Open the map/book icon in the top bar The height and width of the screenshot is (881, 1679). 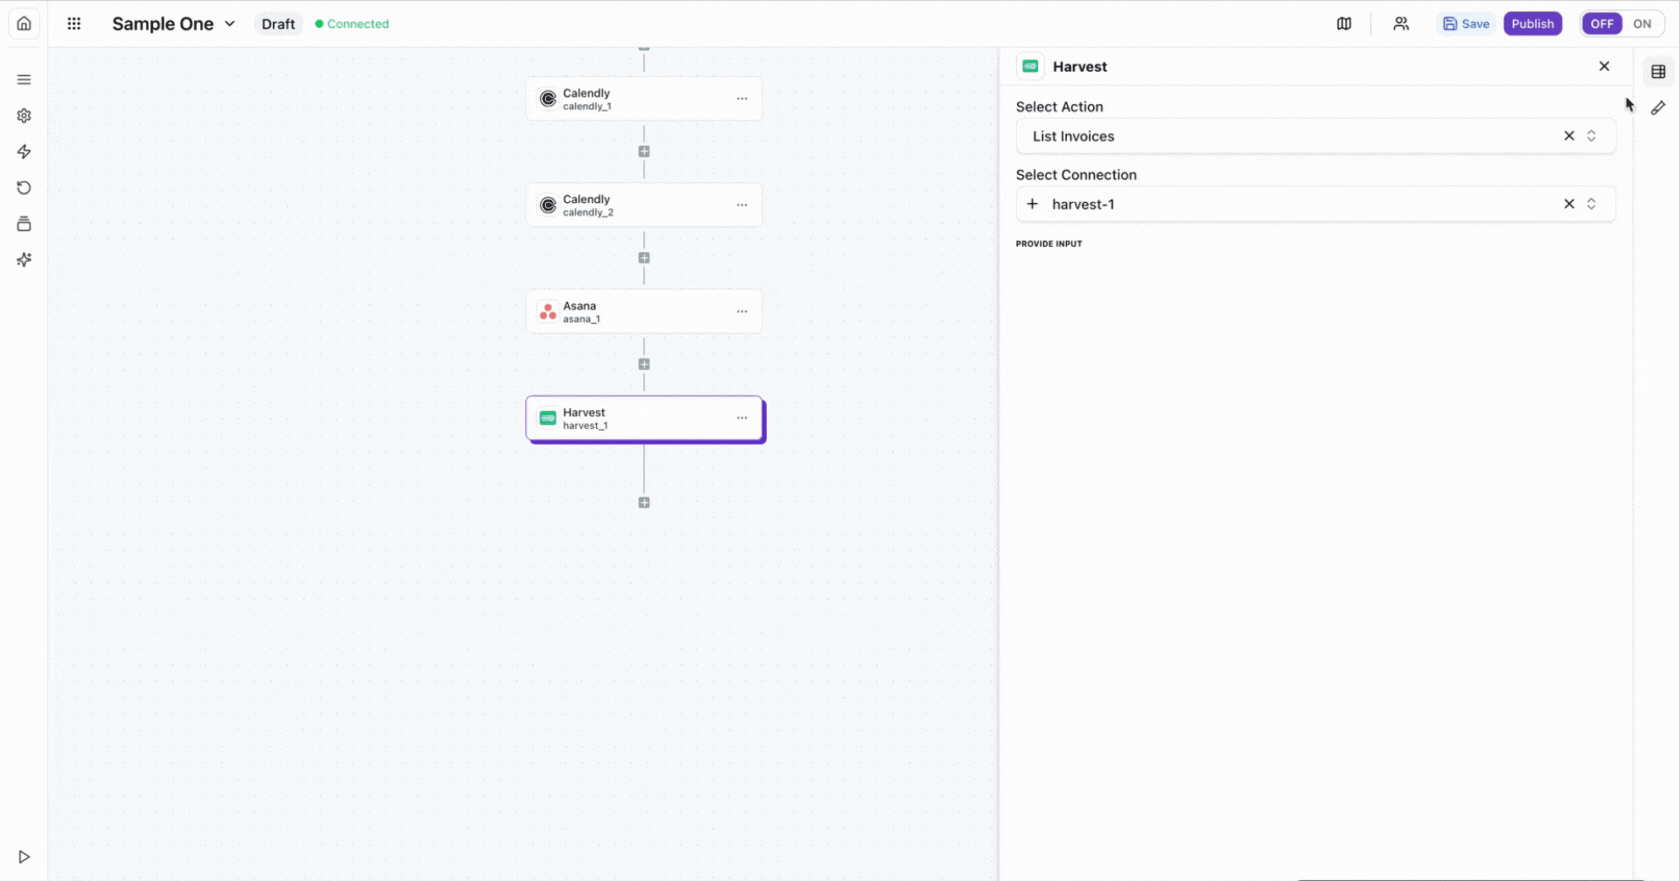(x=1344, y=24)
